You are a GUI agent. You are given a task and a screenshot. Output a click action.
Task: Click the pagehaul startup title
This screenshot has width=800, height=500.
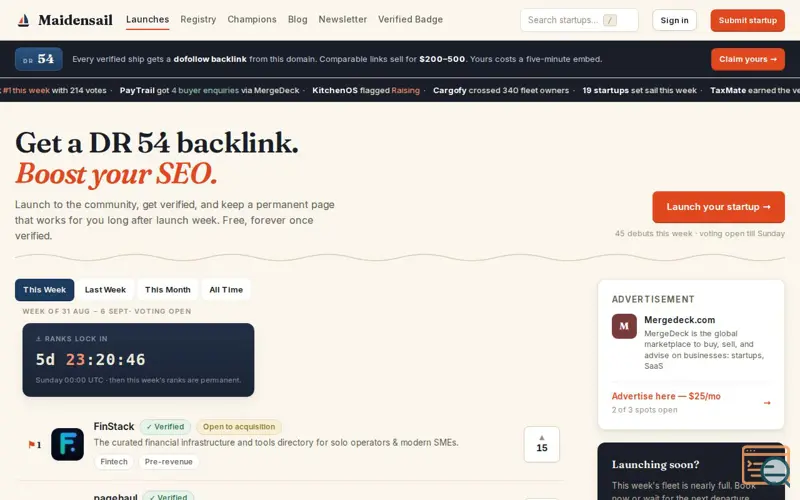tap(115, 496)
